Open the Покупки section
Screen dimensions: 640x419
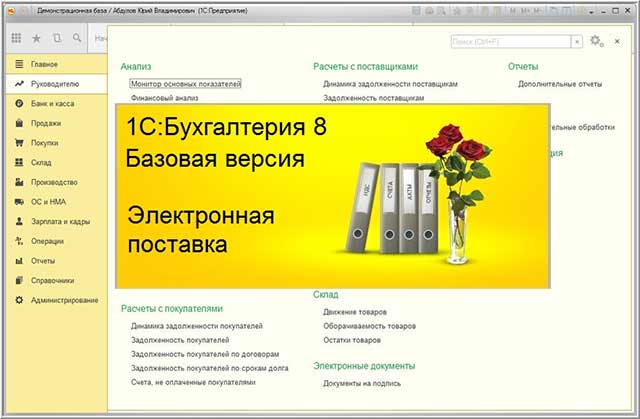57,143
